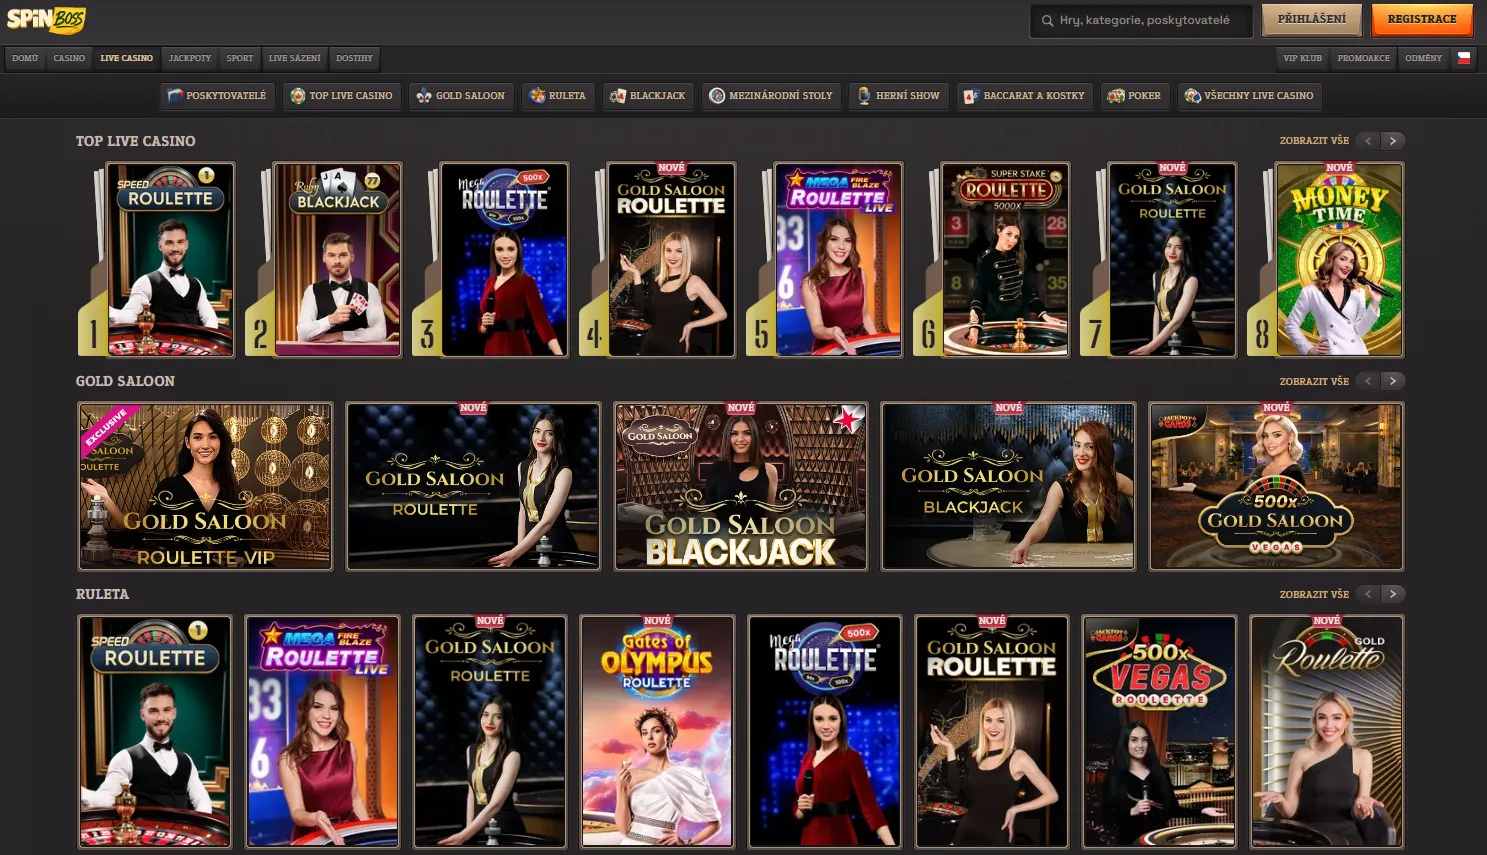The image size is (1487, 855).
Task: Switch to the Jackpoty tab
Action: click(x=190, y=58)
